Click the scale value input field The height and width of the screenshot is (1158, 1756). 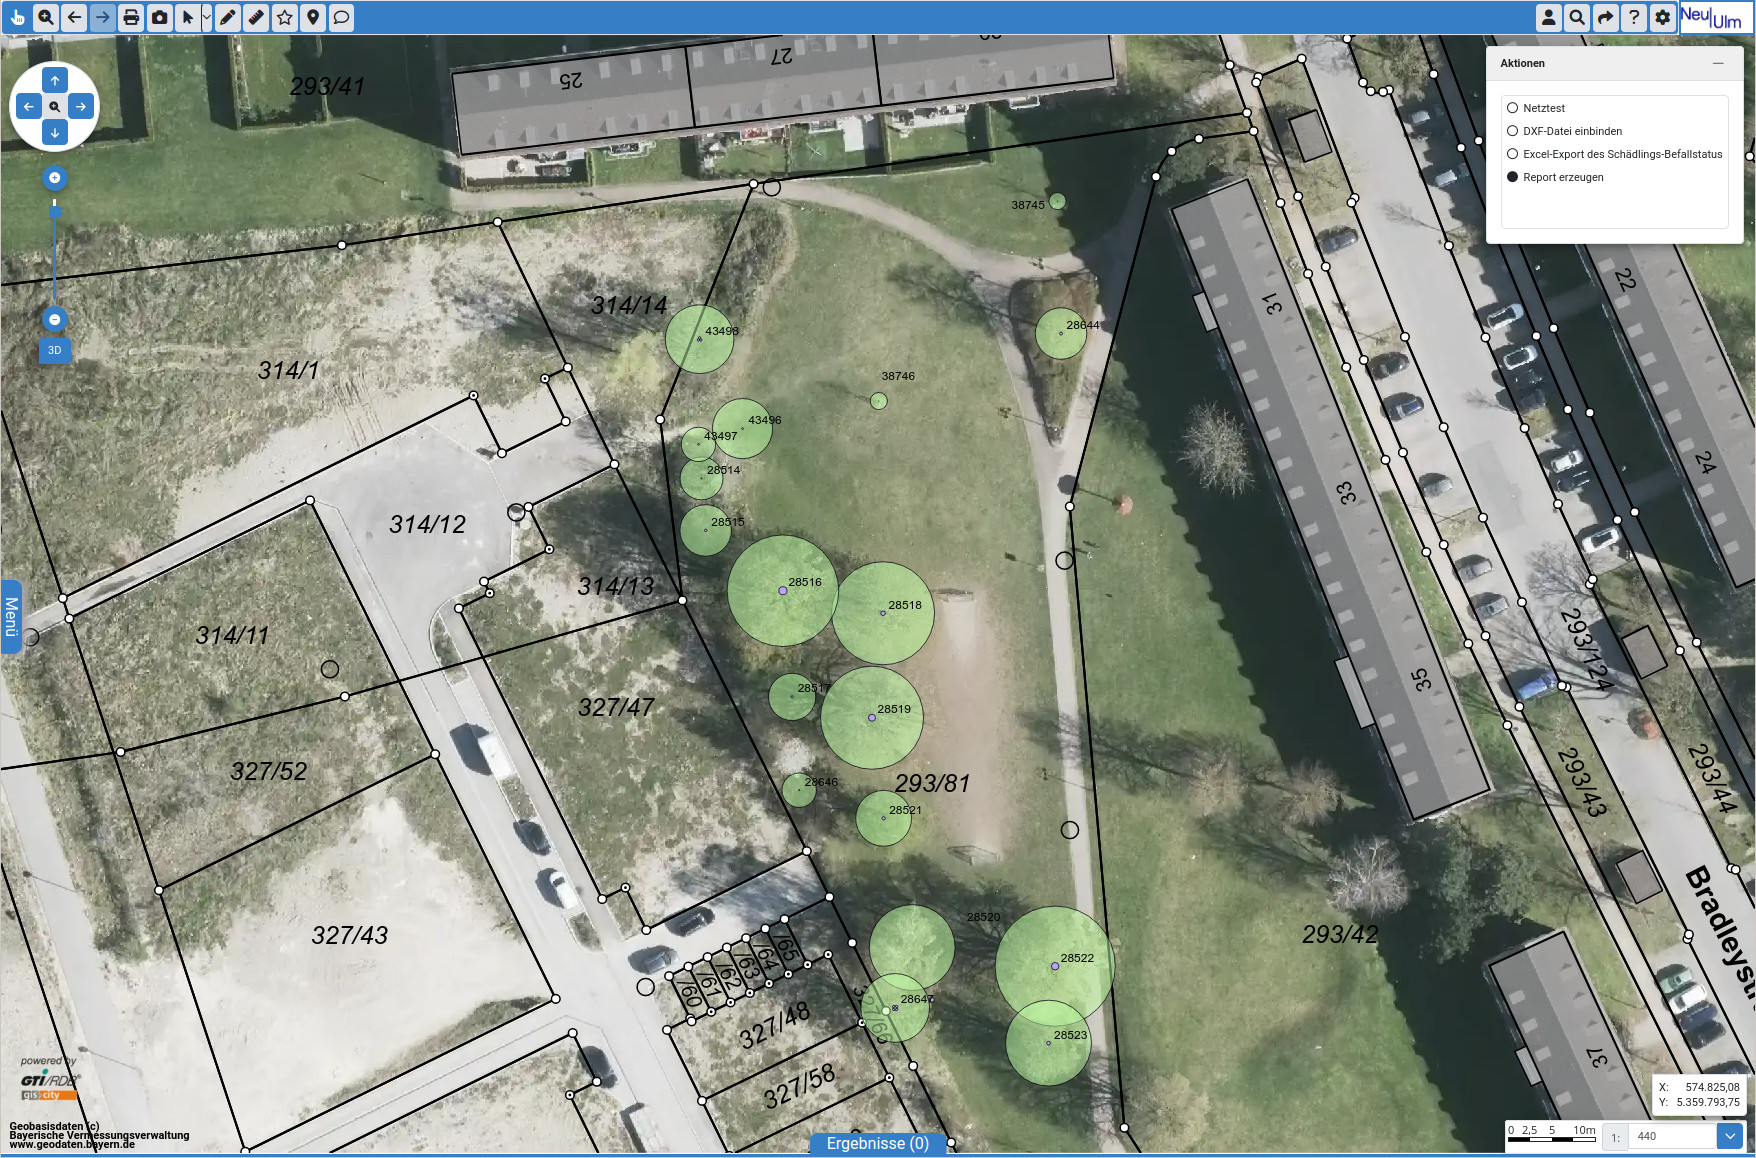tap(1670, 1136)
